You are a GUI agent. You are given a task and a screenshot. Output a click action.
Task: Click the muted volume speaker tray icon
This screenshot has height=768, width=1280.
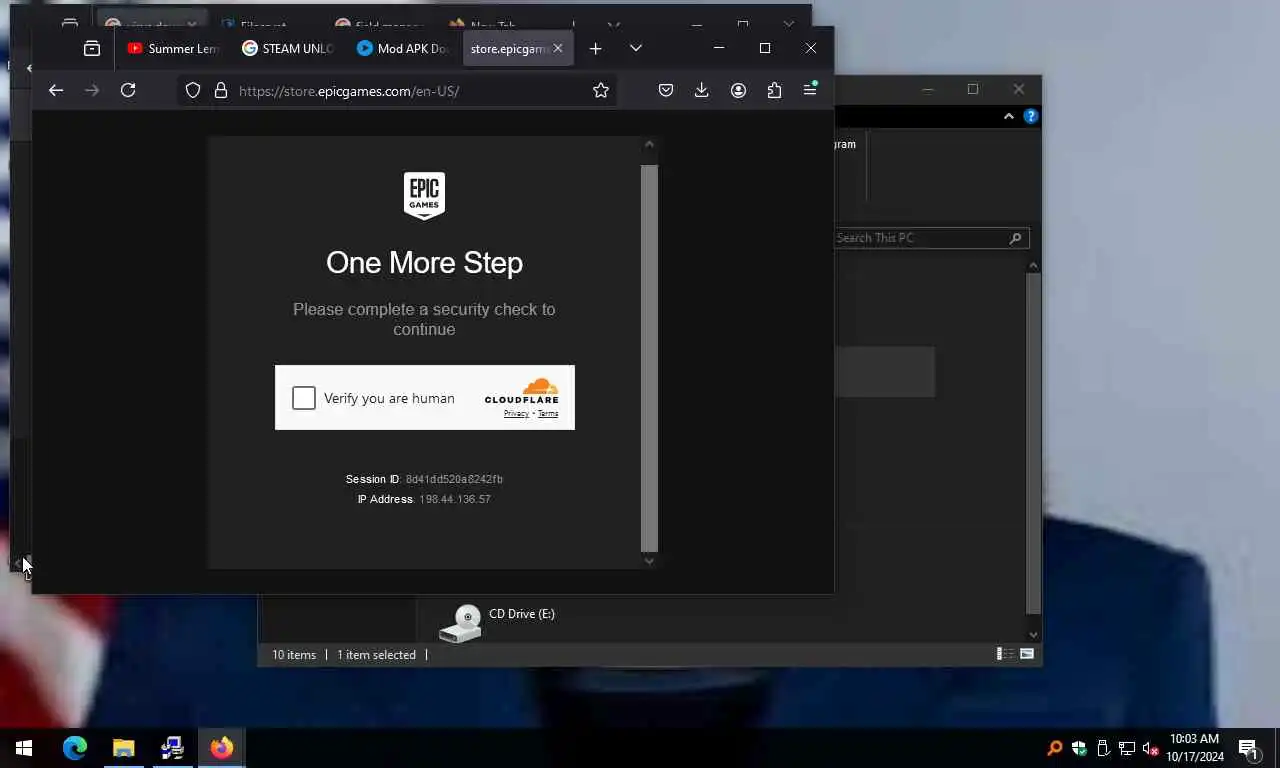pos(1151,748)
